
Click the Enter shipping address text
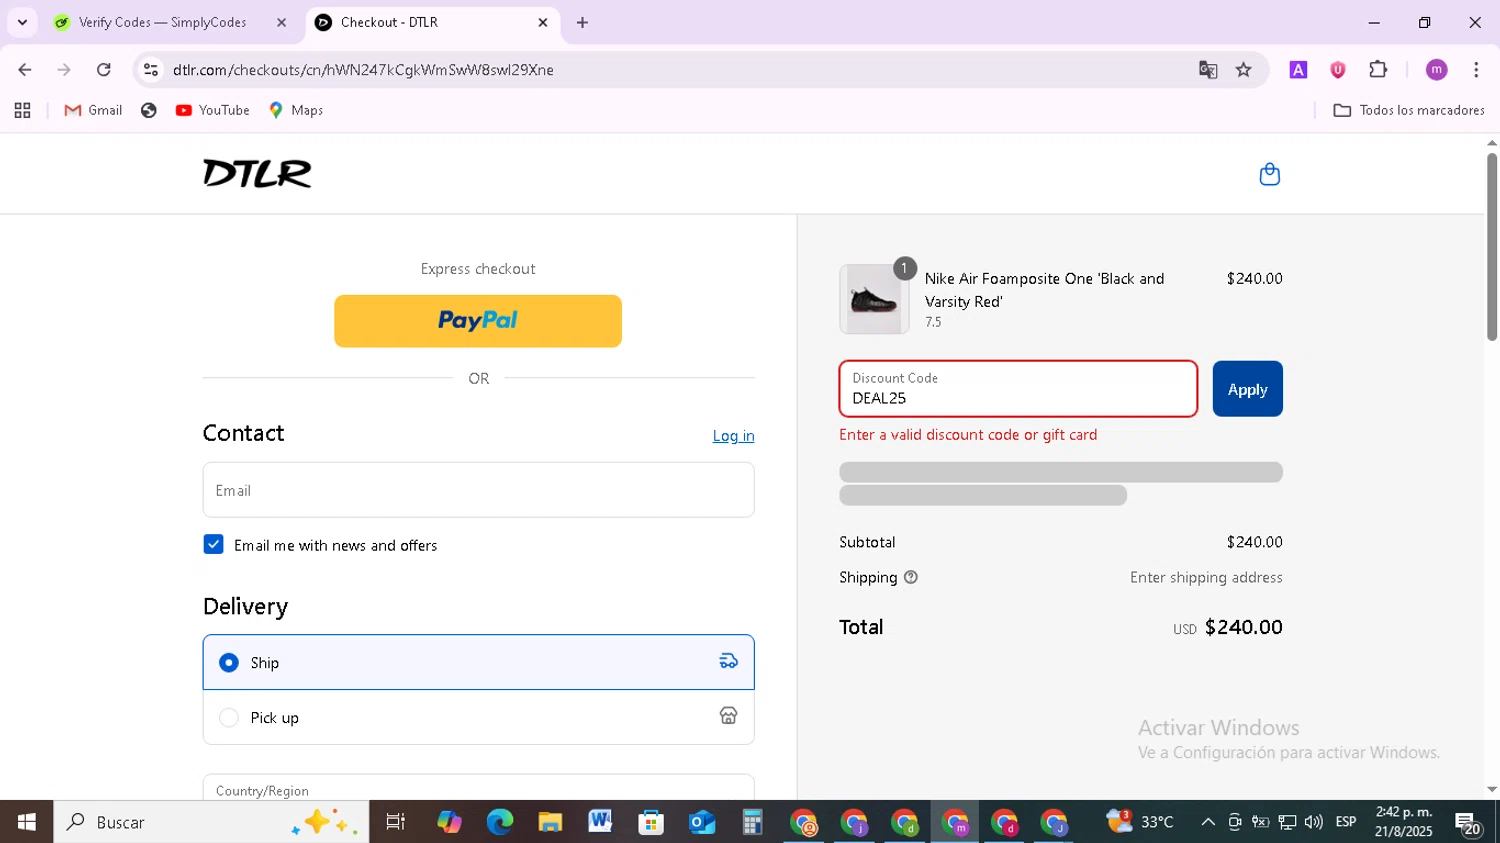[x=1206, y=577]
